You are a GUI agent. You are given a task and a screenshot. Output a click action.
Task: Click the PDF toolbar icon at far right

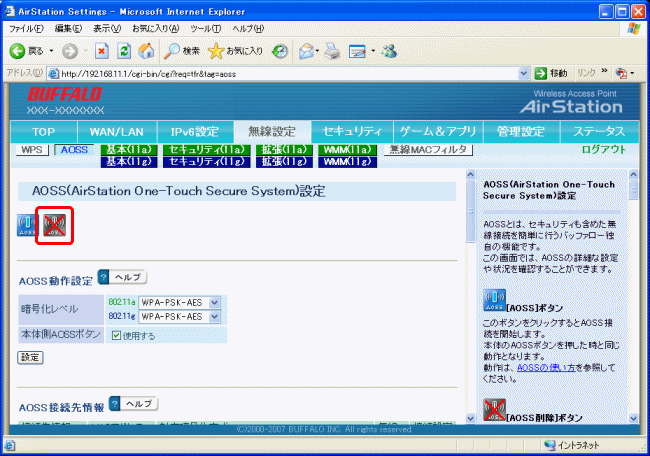(621, 73)
